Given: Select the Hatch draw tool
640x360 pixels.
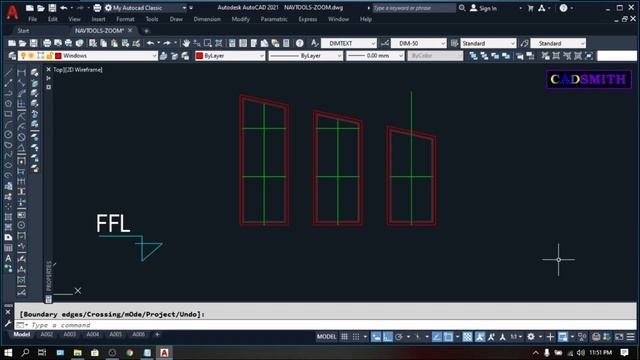Looking at the screenshot, I should [8, 217].
